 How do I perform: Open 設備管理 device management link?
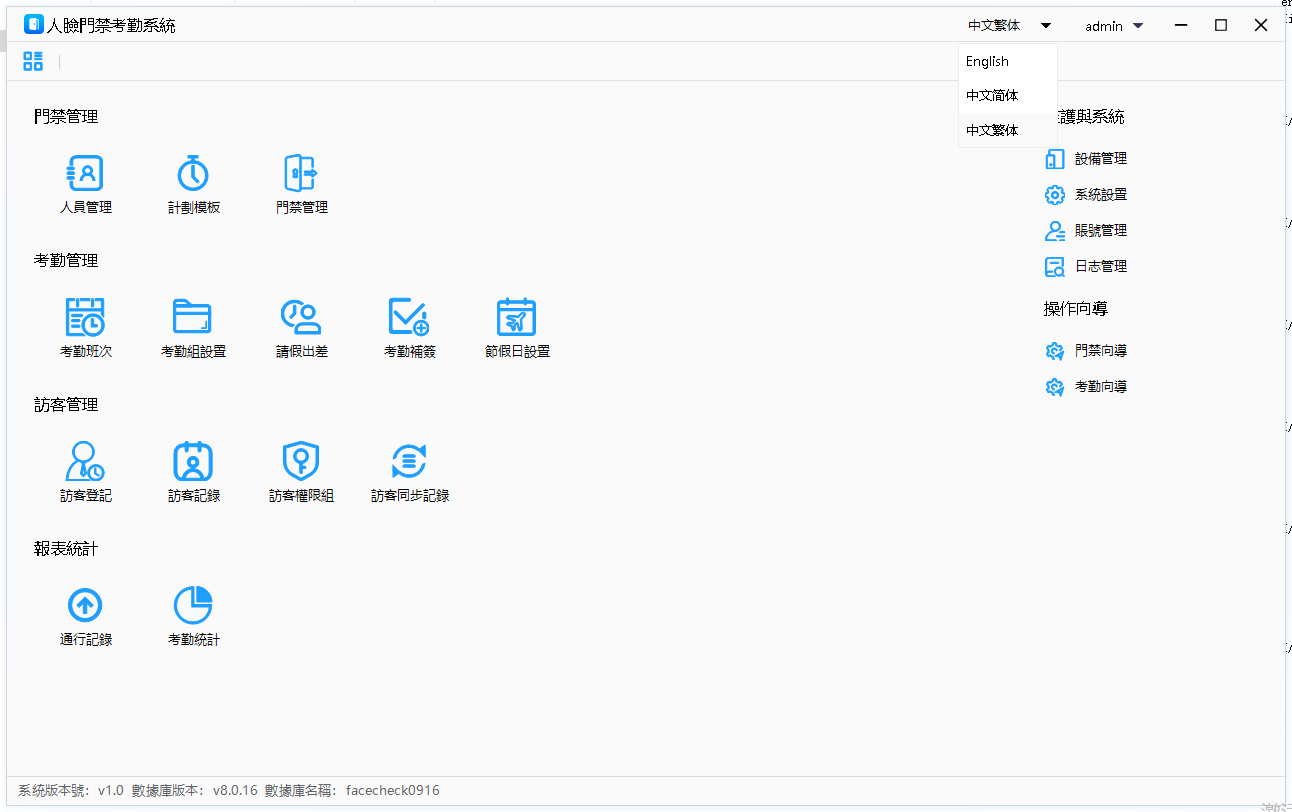click(x=1100, y=159)
